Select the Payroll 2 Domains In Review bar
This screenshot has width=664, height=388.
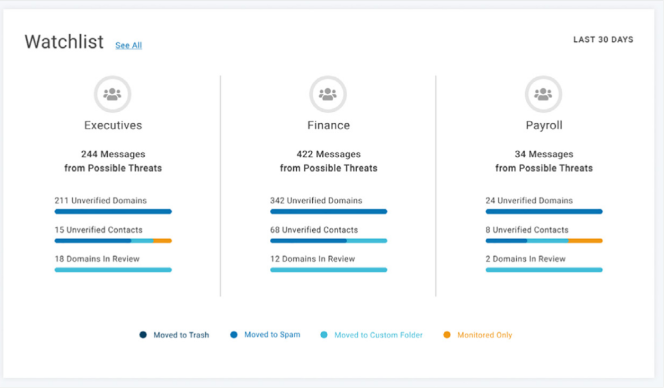coord(544,270)
